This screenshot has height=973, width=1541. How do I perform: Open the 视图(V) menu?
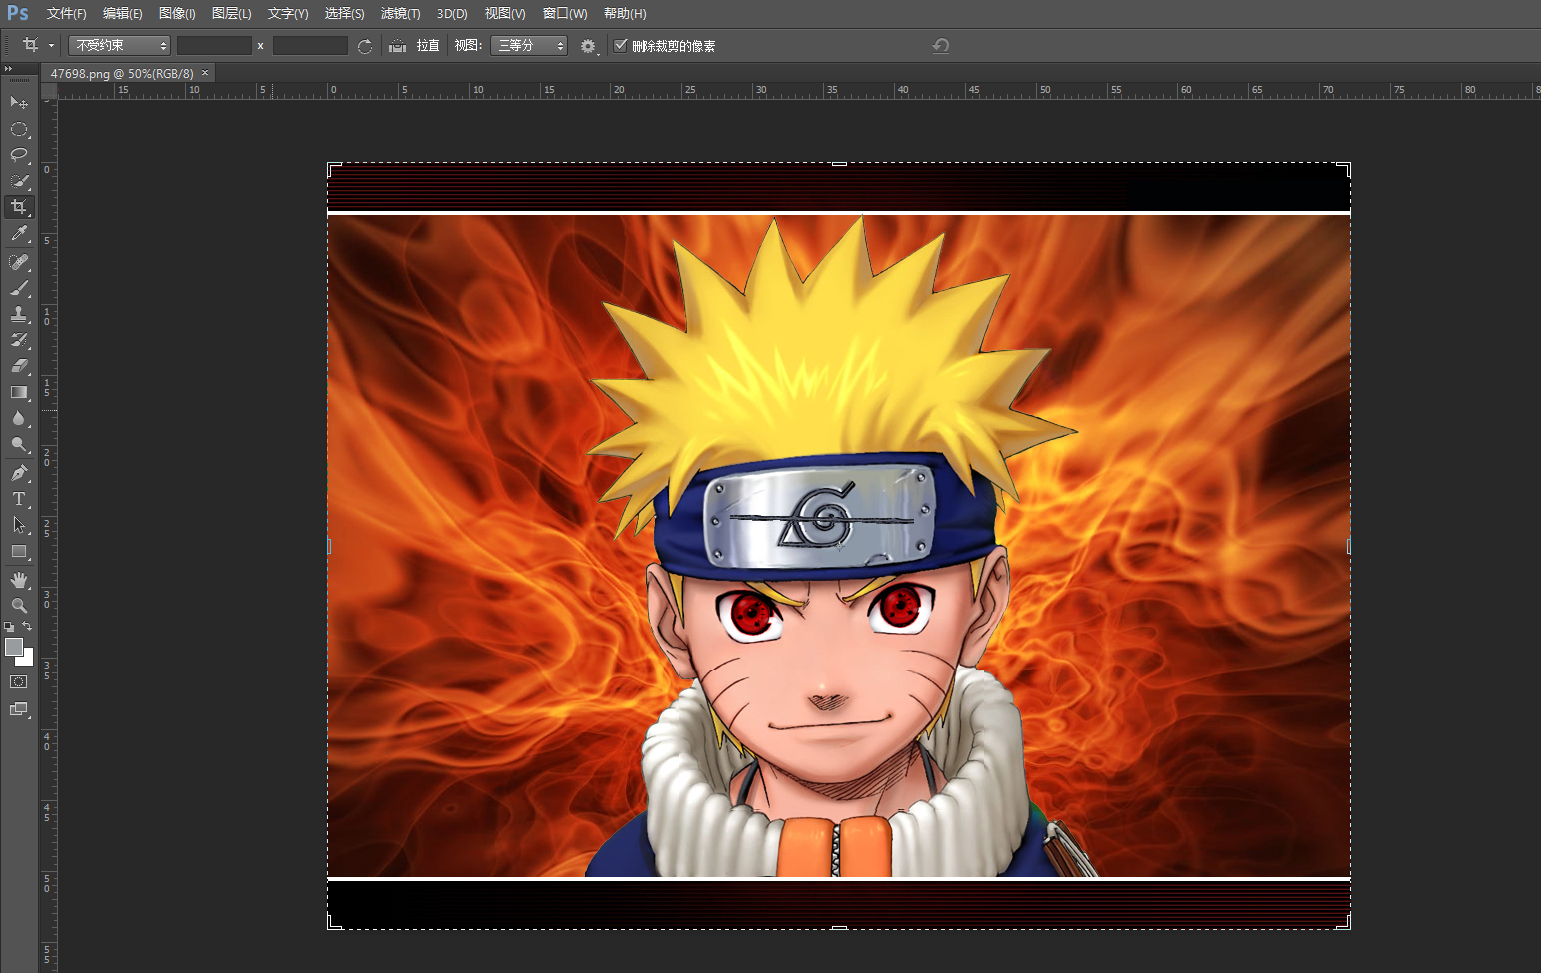505,14
